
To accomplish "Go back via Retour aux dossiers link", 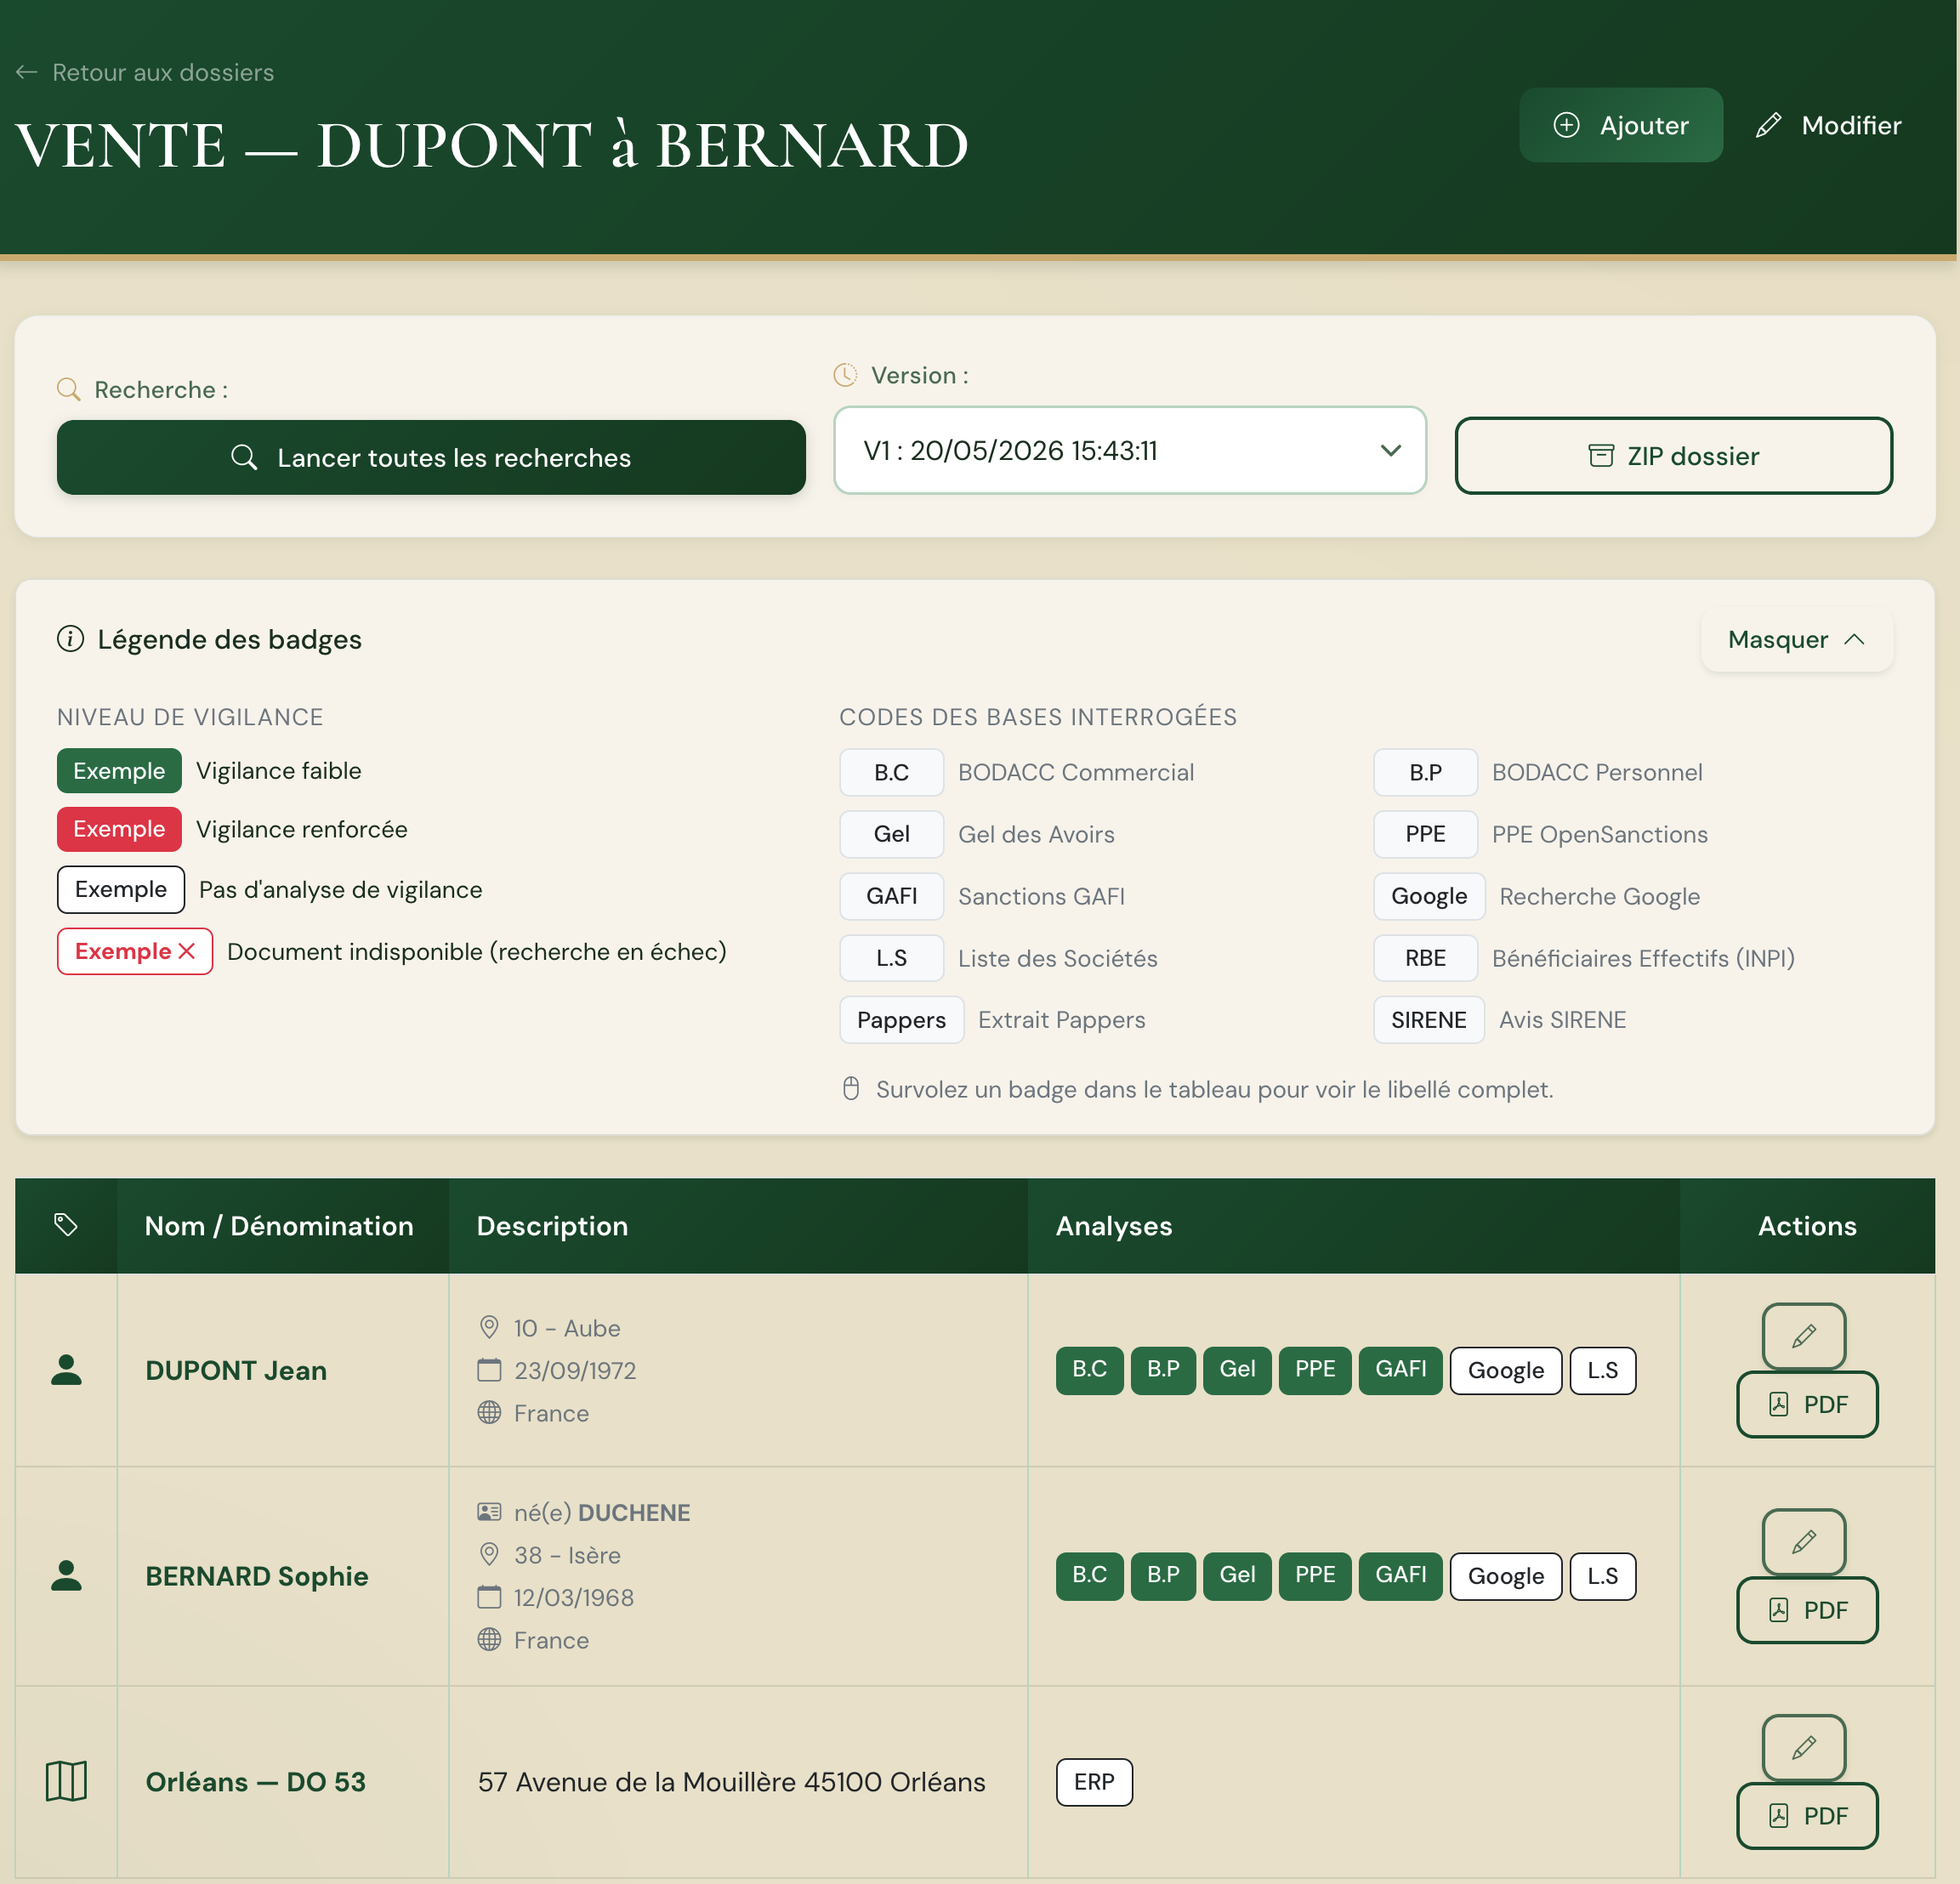I will pos(145,72).
